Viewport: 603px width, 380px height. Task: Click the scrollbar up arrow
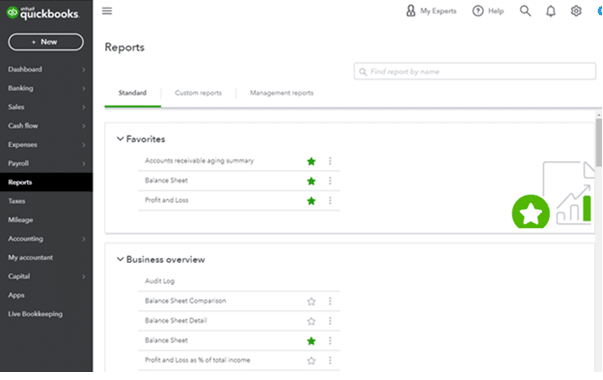coord(598,115)
